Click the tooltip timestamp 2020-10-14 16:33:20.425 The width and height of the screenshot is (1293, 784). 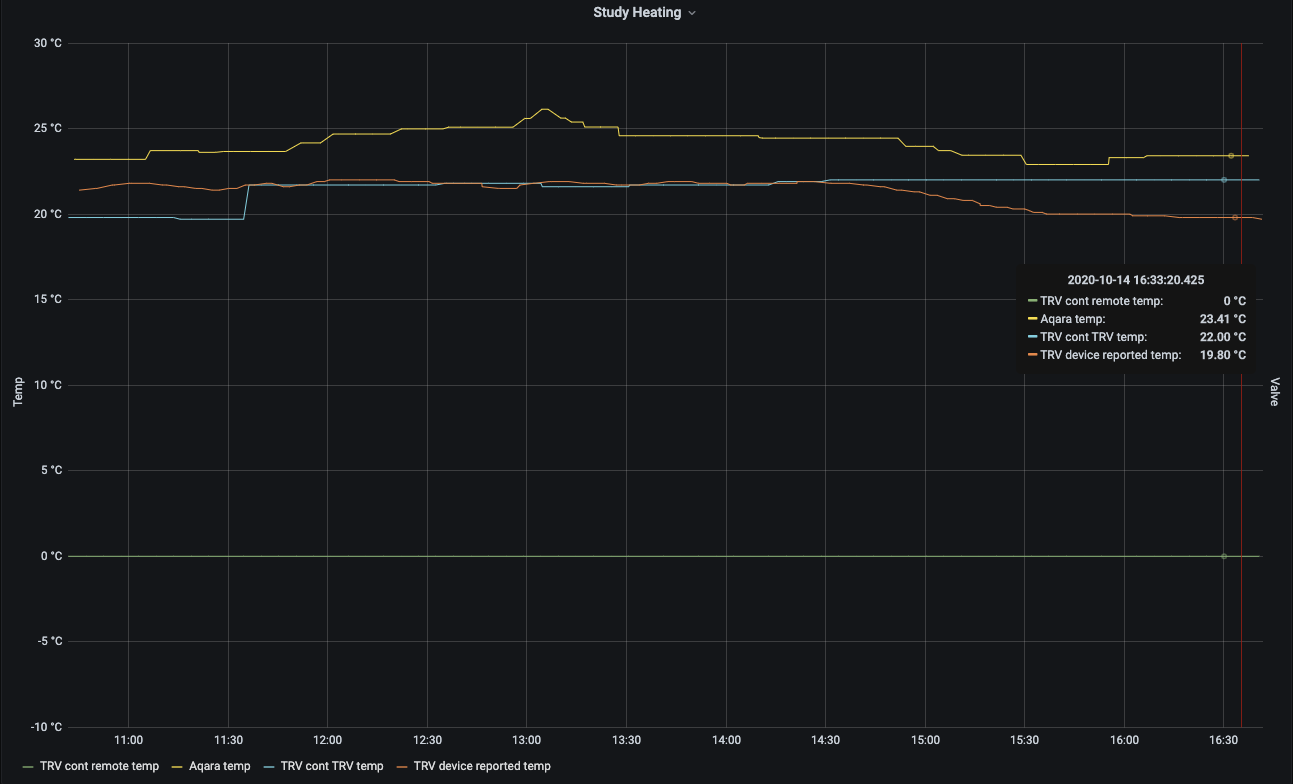click(1136, 280)
